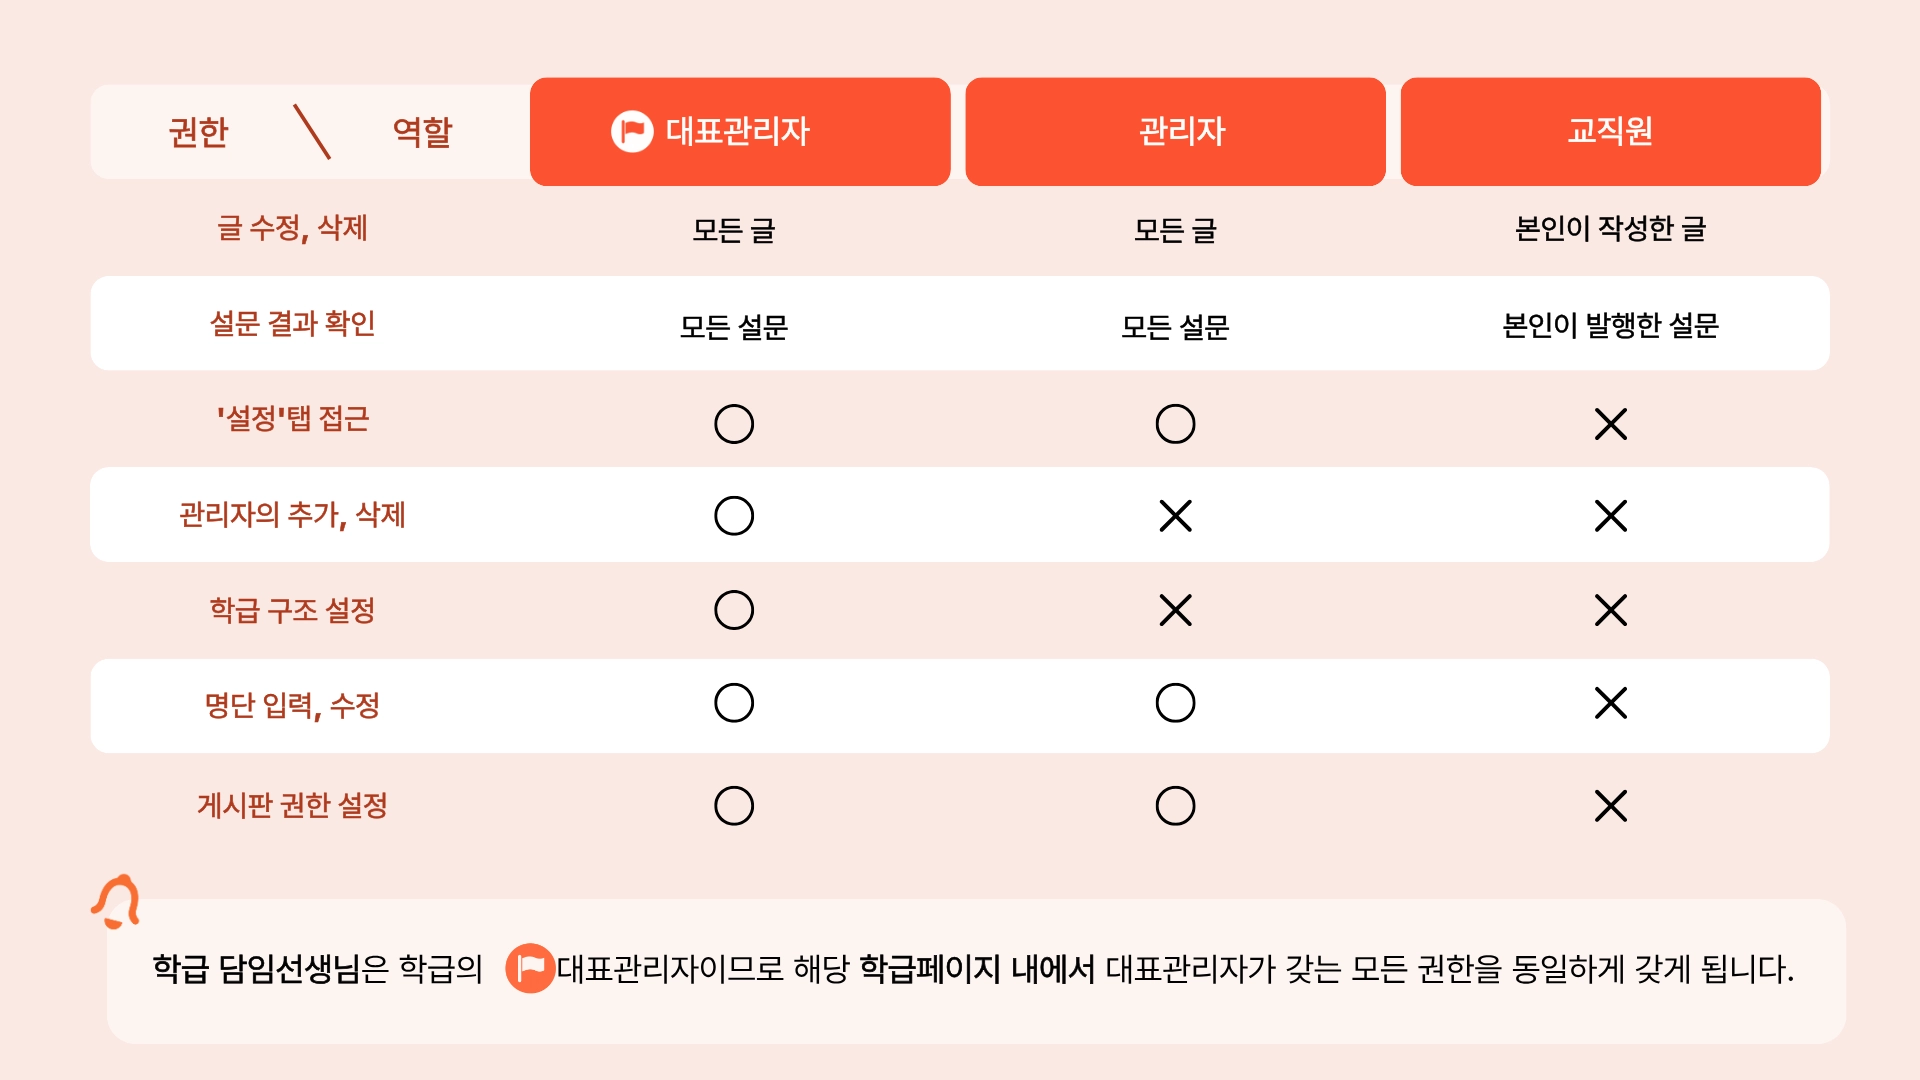
Task: Select the 교직원 column header
Action: (x=1610, y=131)
